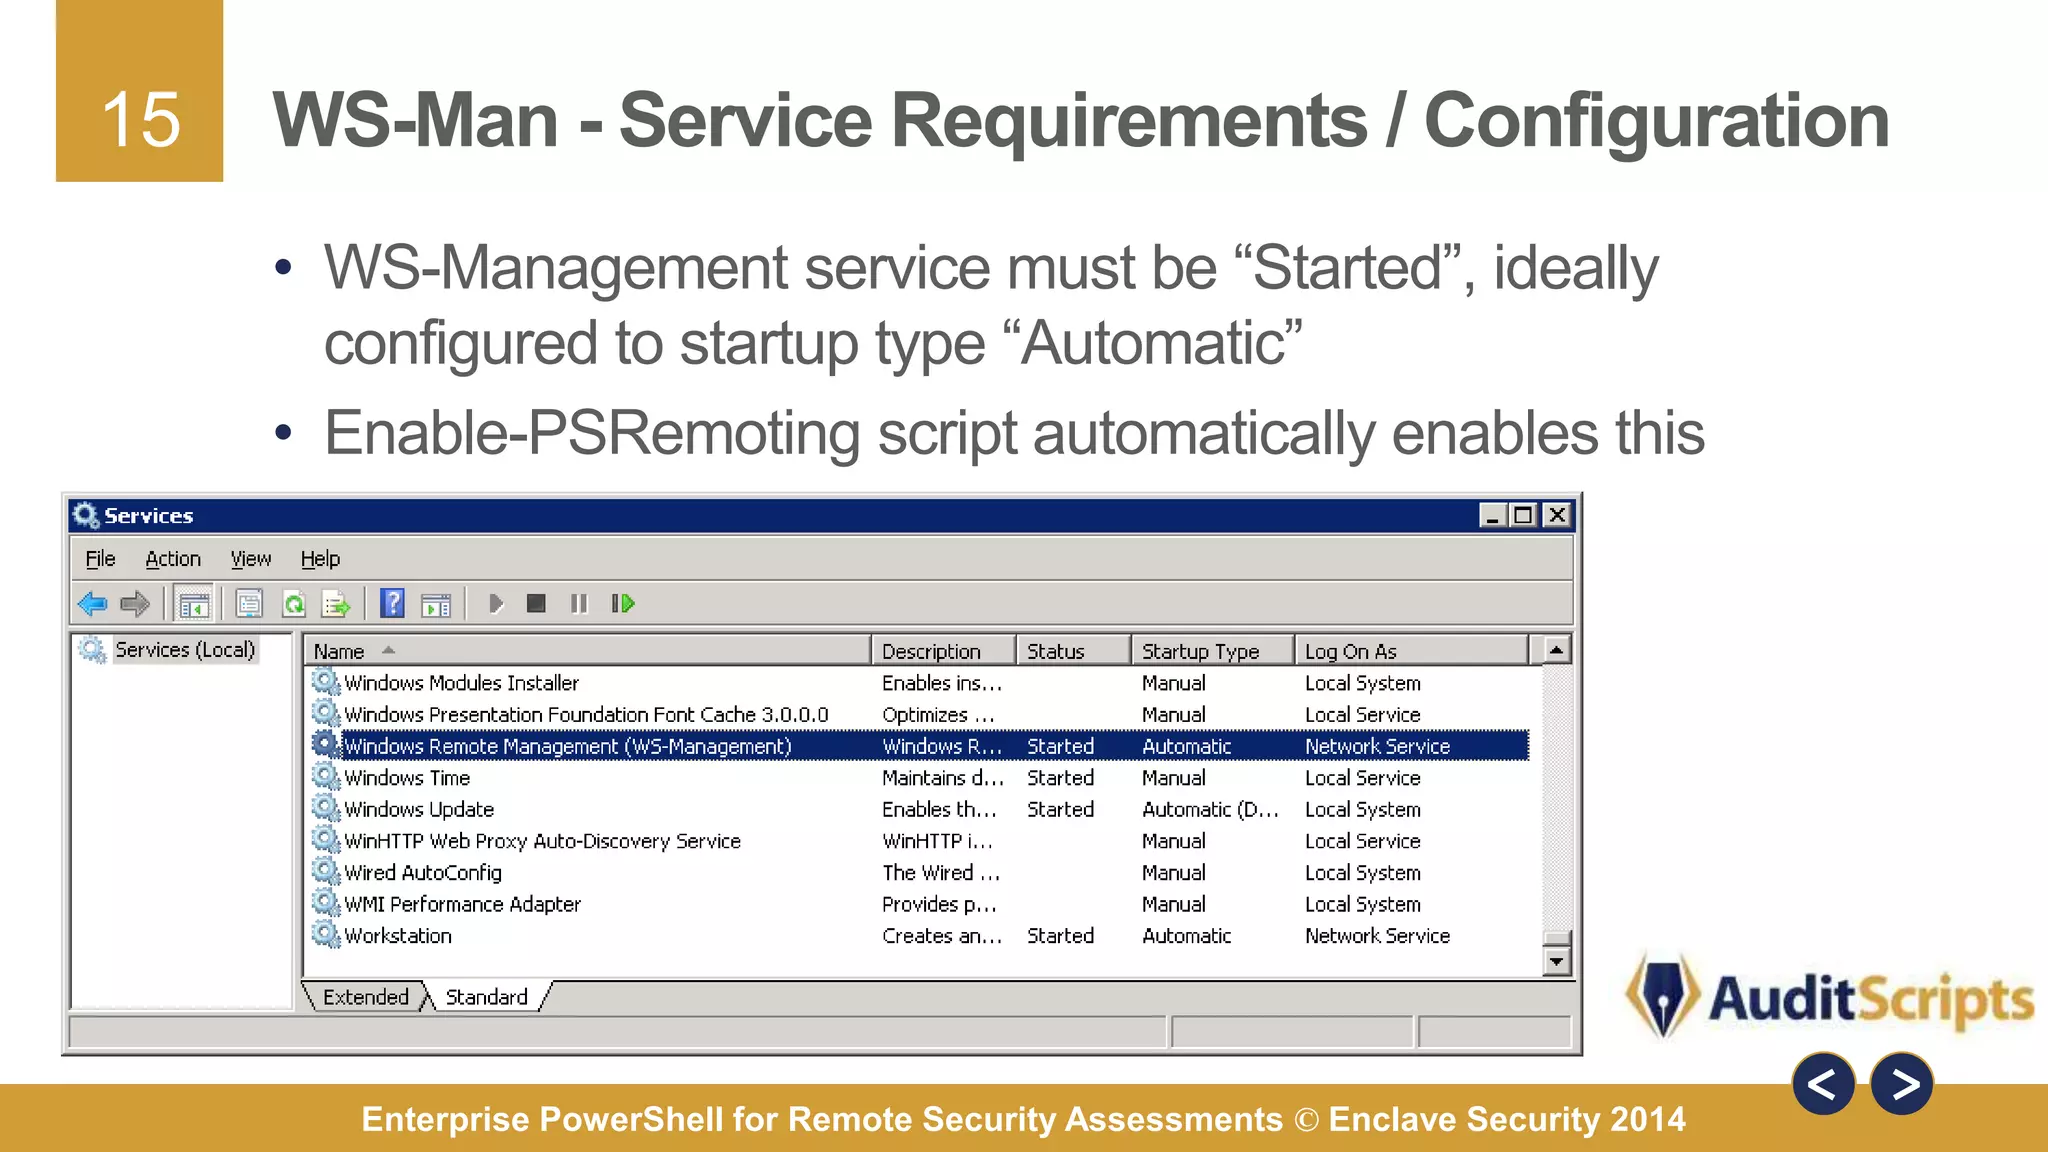The width and height of the screenshot is (2048, 1152).
Task: Sort by the Name column header
Action: click(587, 650)
